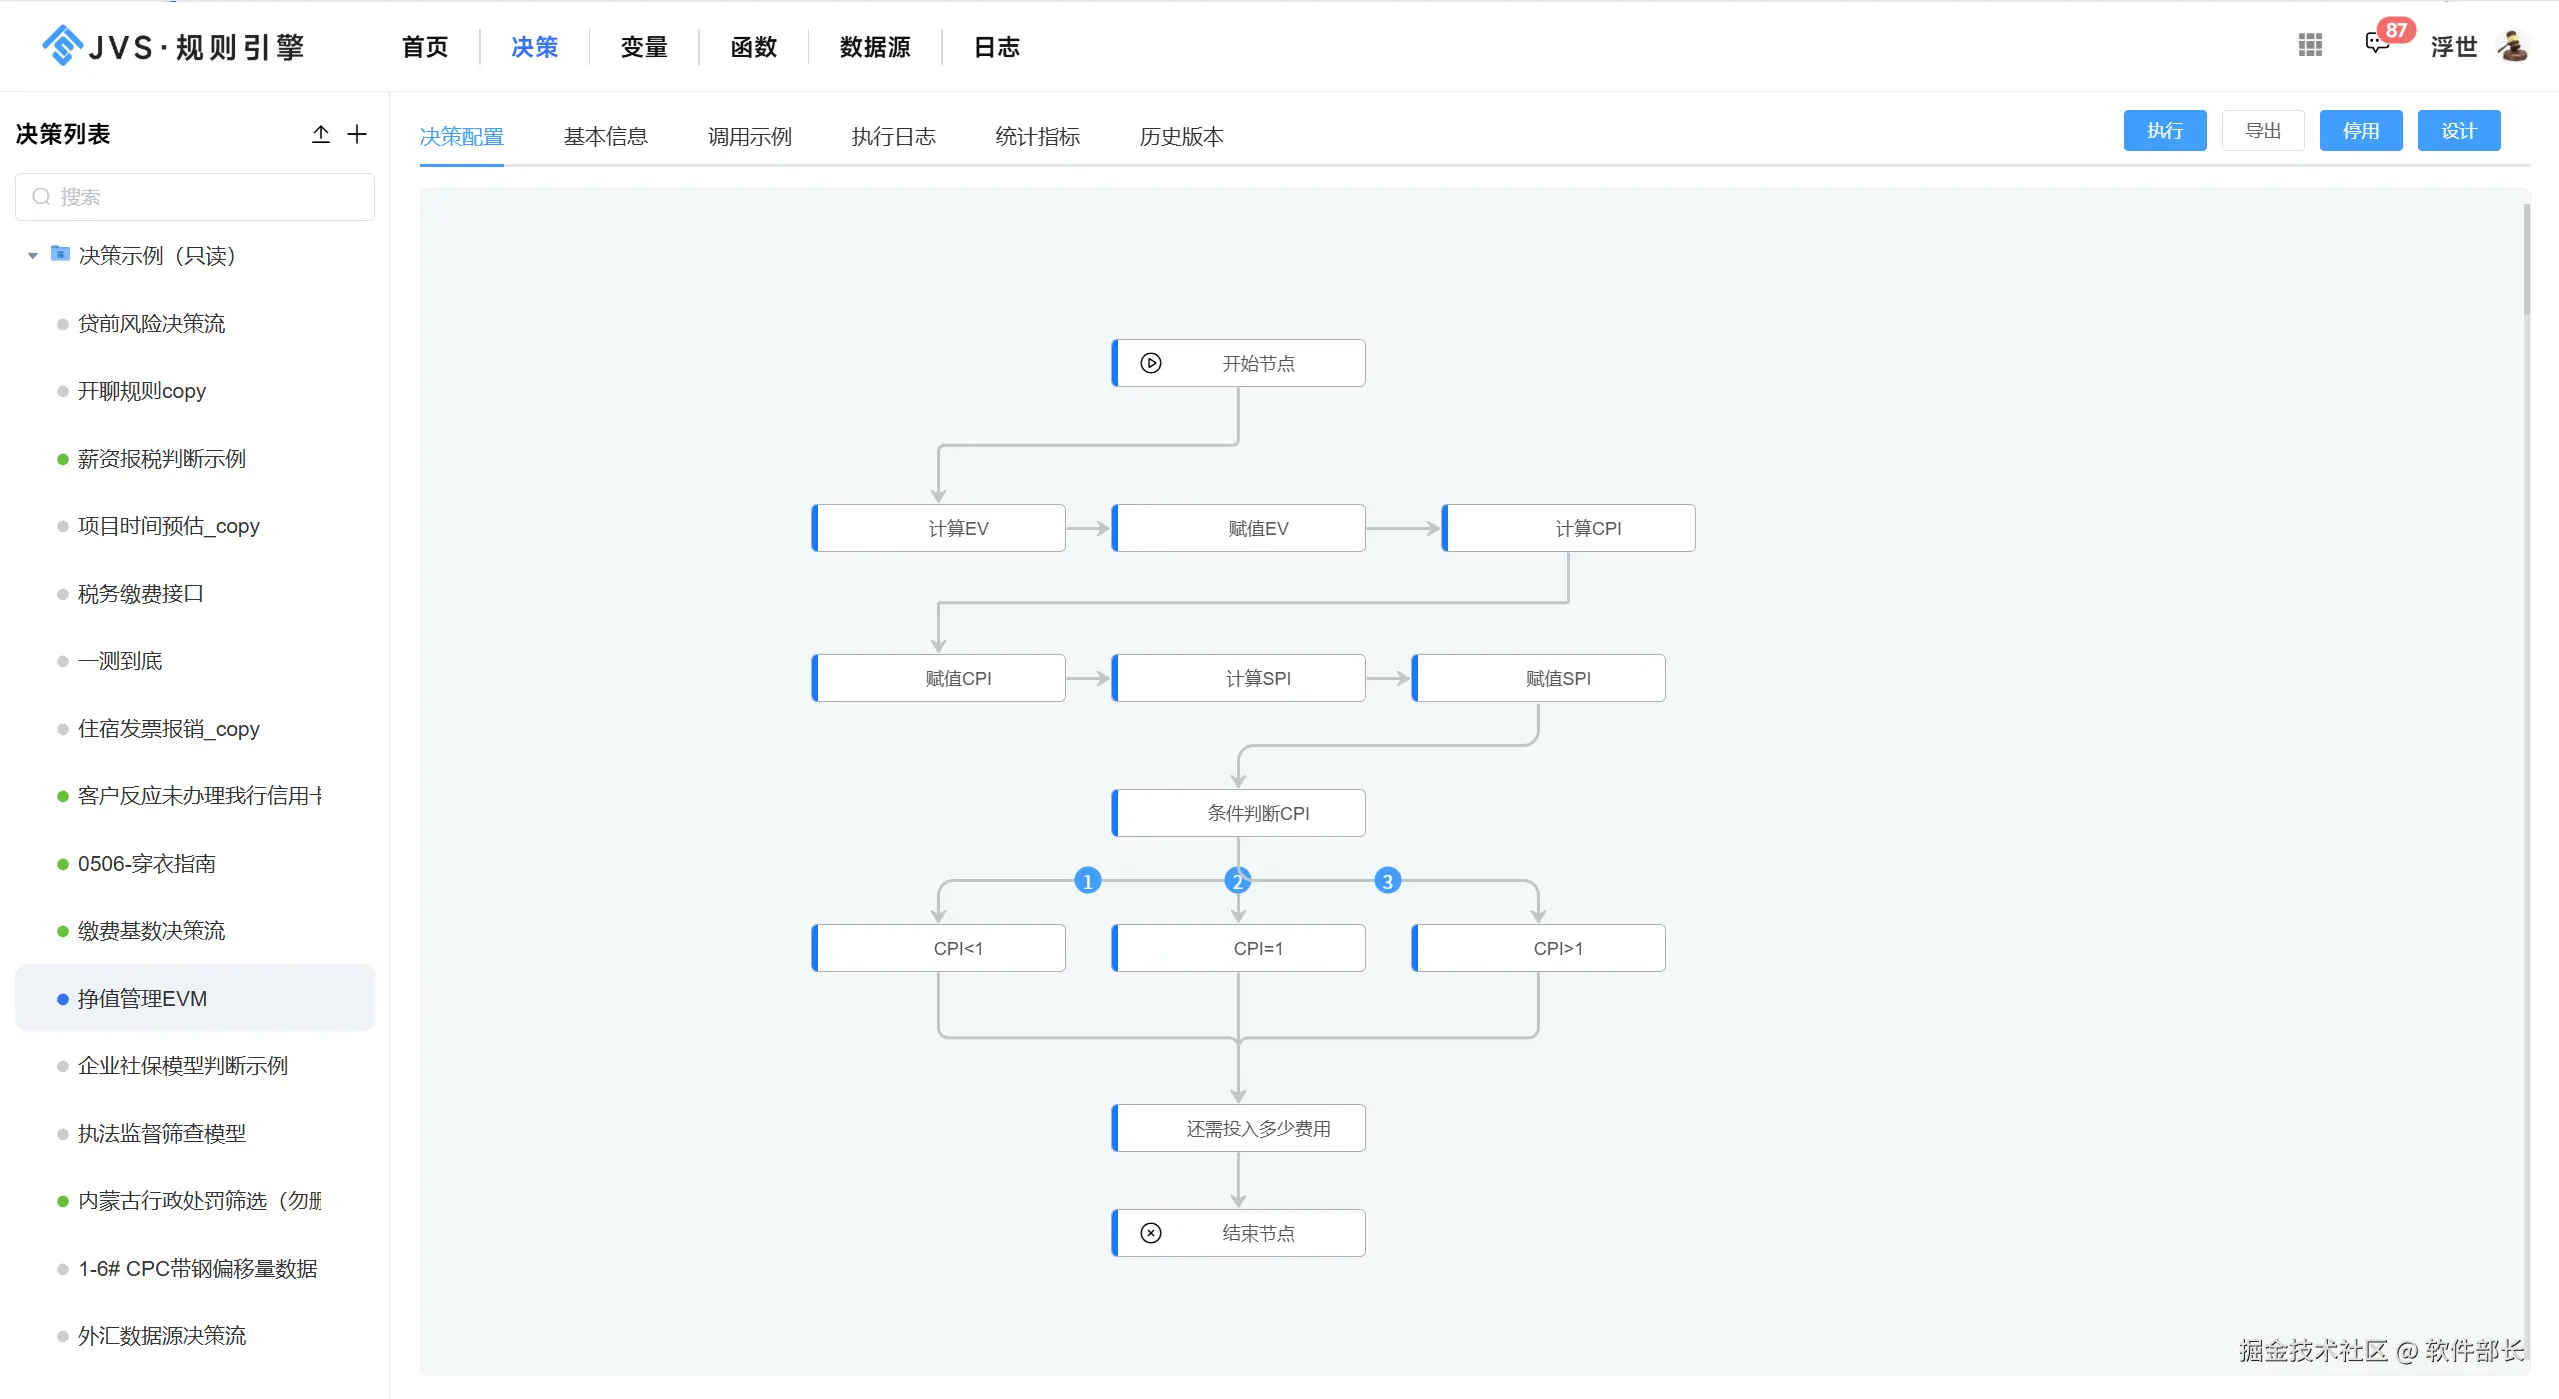Select 缴费基数决策流 in the list

(x=151, y=931)
